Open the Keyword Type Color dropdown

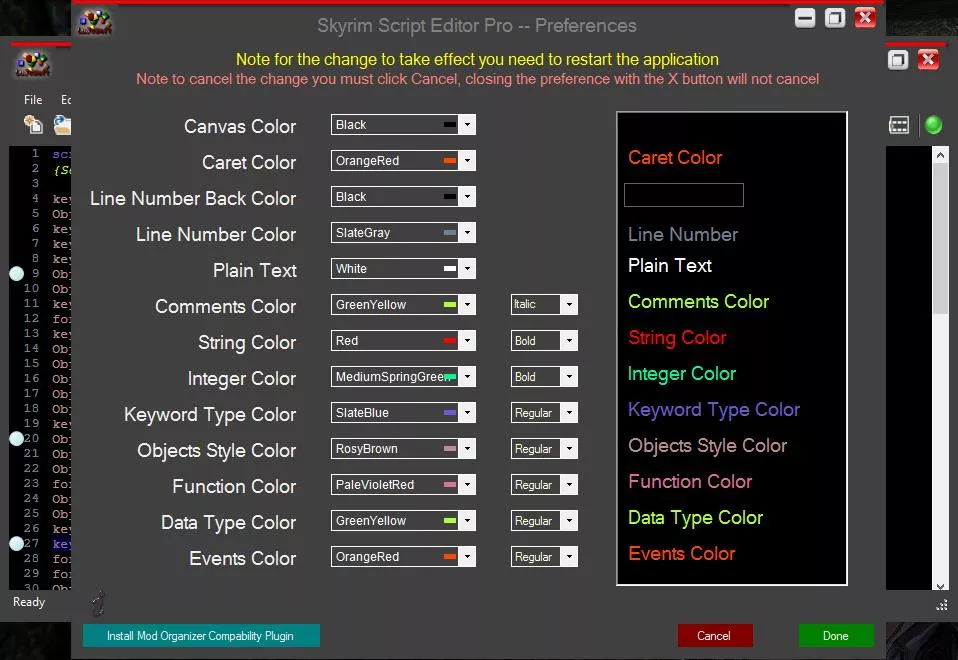(x=467, y=412)
